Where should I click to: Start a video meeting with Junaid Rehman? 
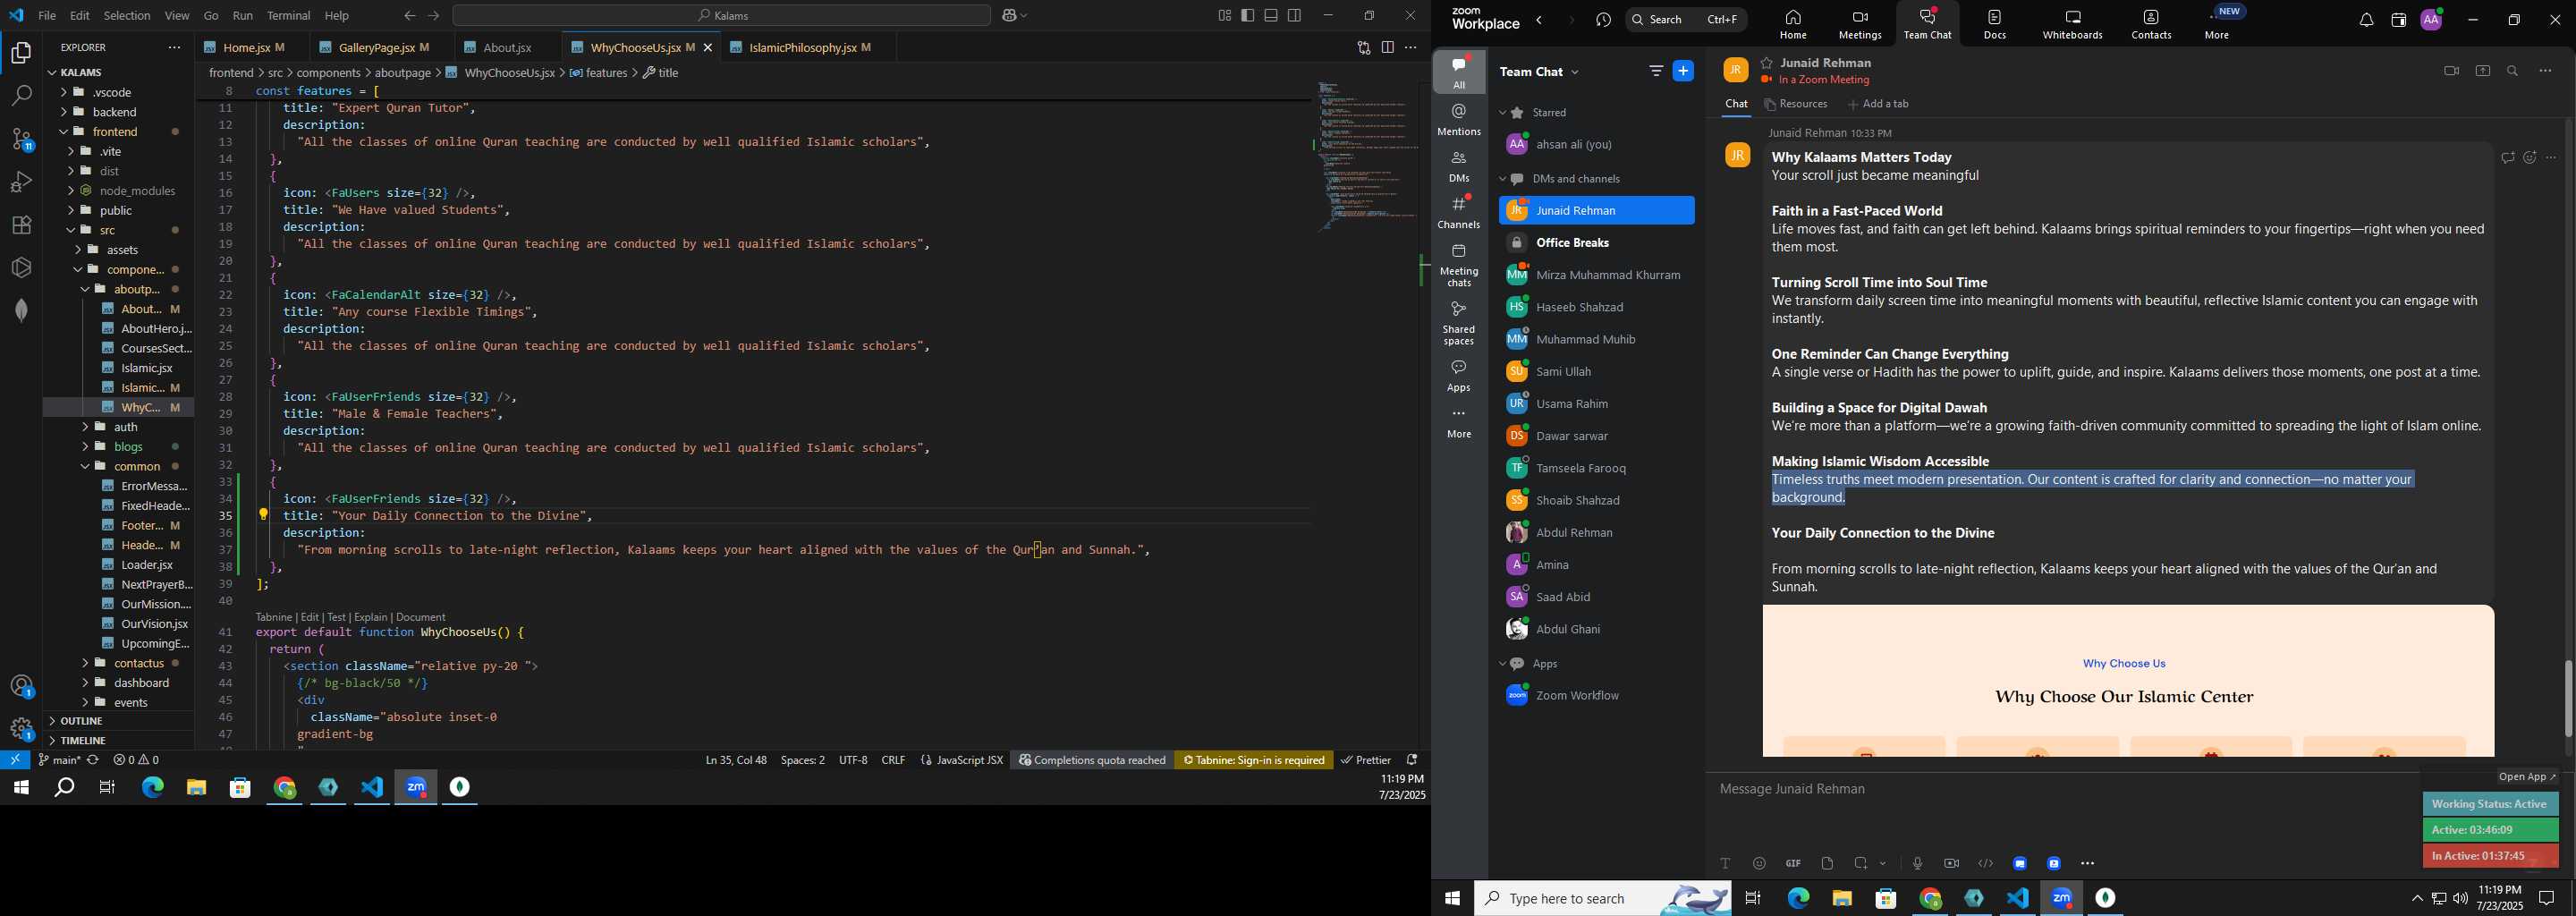[x=2451, y=71]
